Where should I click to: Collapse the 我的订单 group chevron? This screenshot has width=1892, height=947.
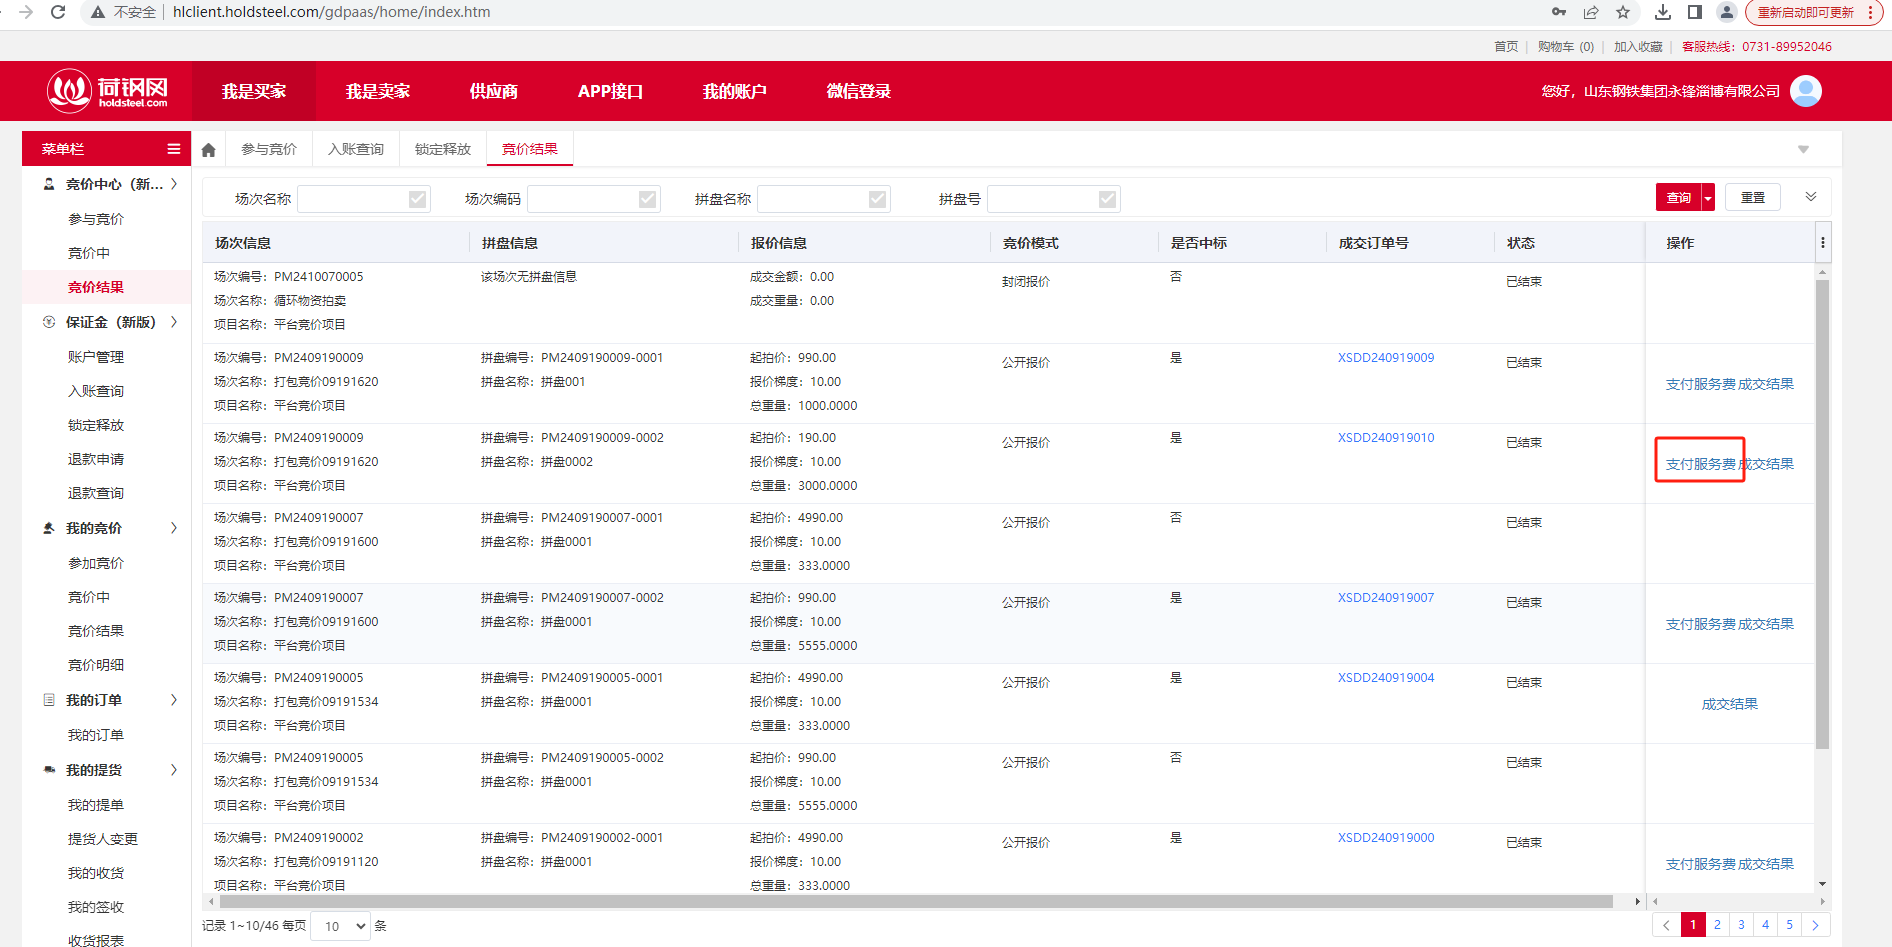(174, 700)
